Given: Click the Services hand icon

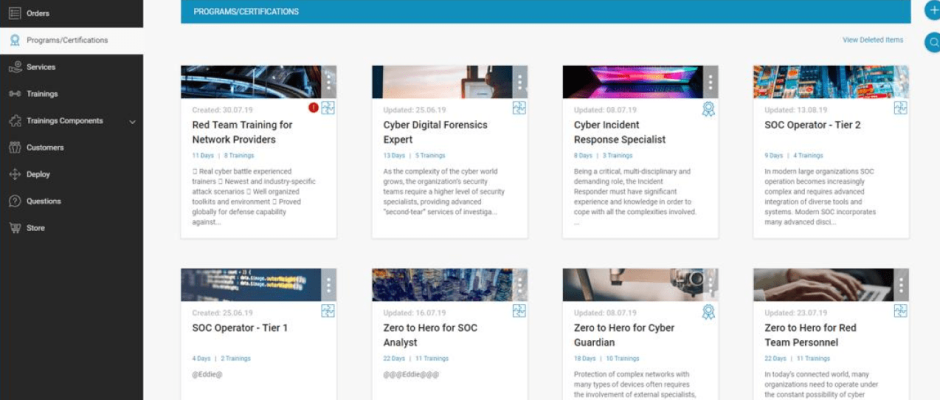Looking at the screenshot, I should tap(15, 67).
